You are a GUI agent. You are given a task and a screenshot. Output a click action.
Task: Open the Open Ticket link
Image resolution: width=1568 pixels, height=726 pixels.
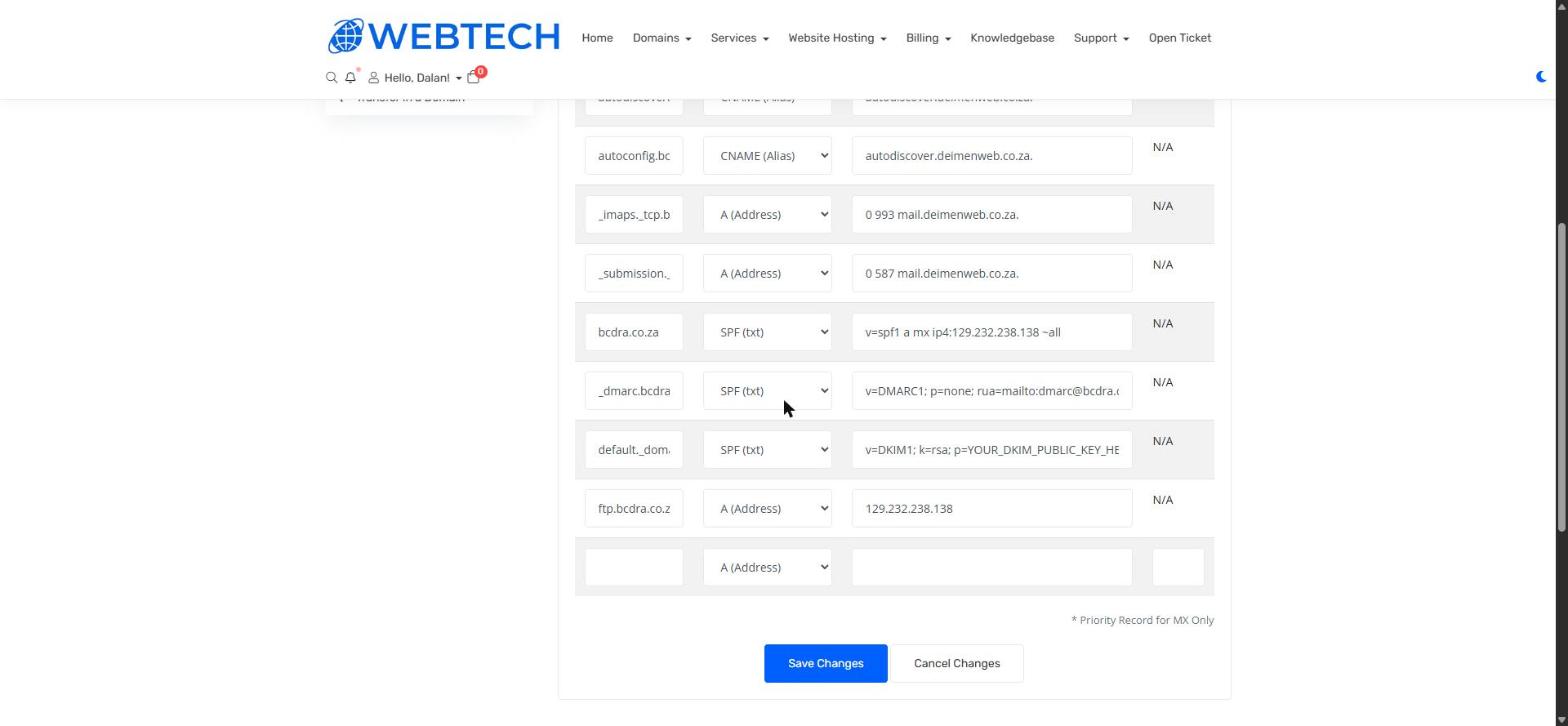coord(1180,38)
